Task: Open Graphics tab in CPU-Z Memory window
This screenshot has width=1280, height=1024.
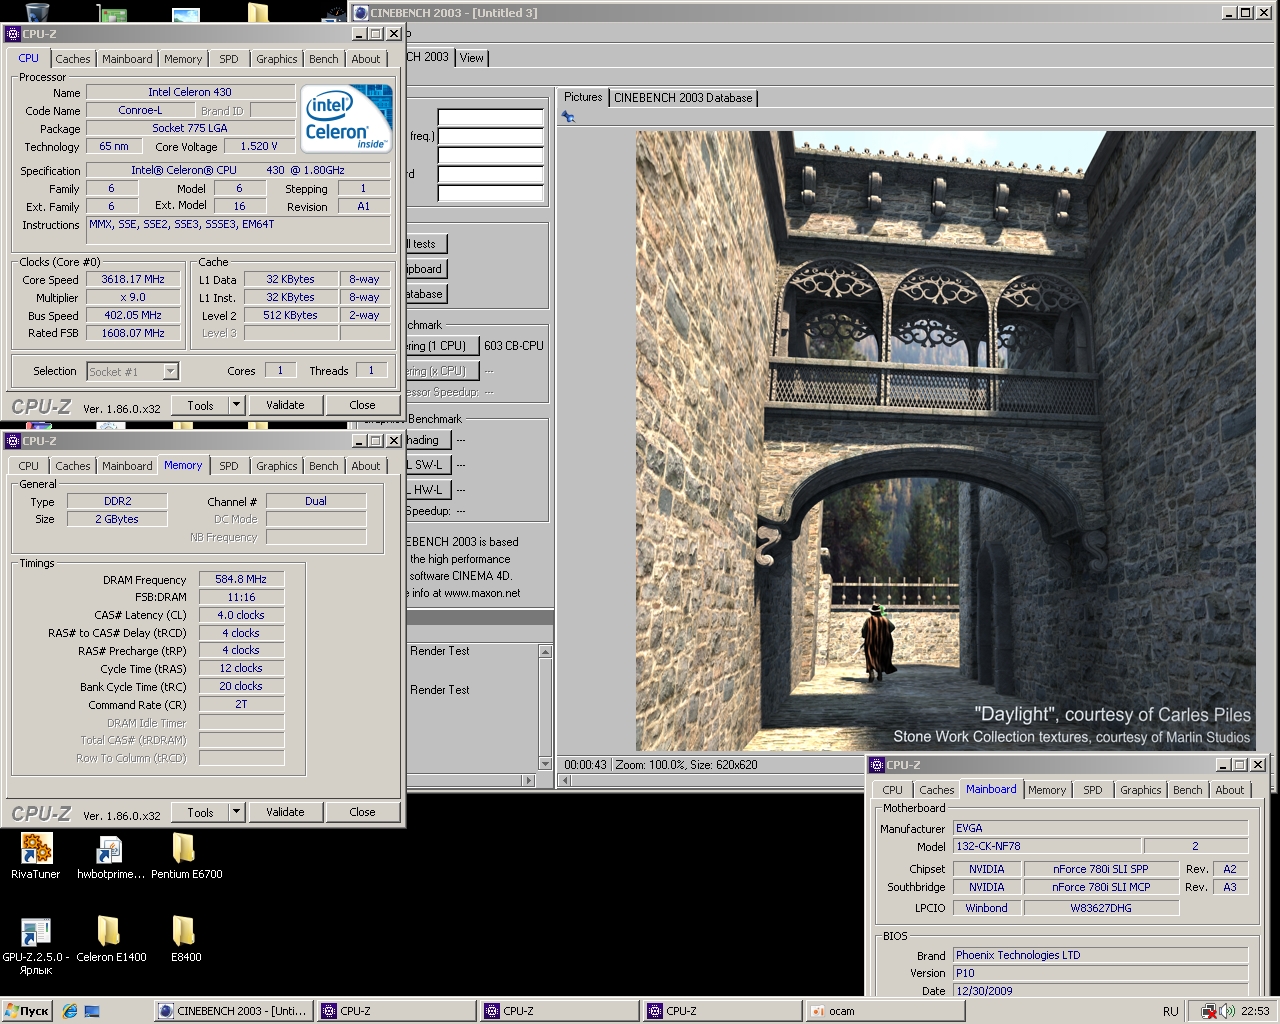Action: (x=276, y=466)
